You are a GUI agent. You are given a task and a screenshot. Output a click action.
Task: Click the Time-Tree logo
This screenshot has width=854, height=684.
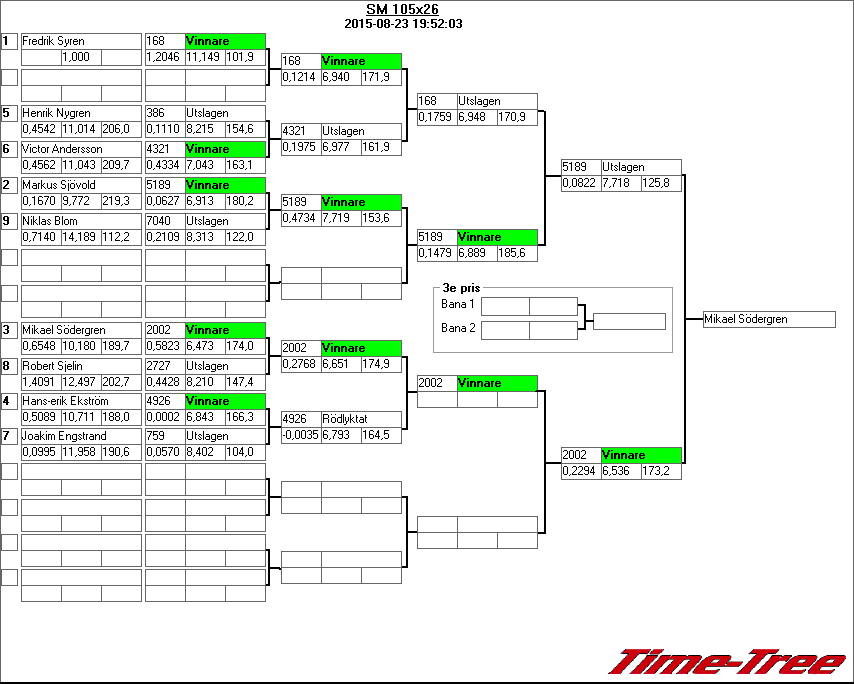pyautogui.click(x=727, y=662)
